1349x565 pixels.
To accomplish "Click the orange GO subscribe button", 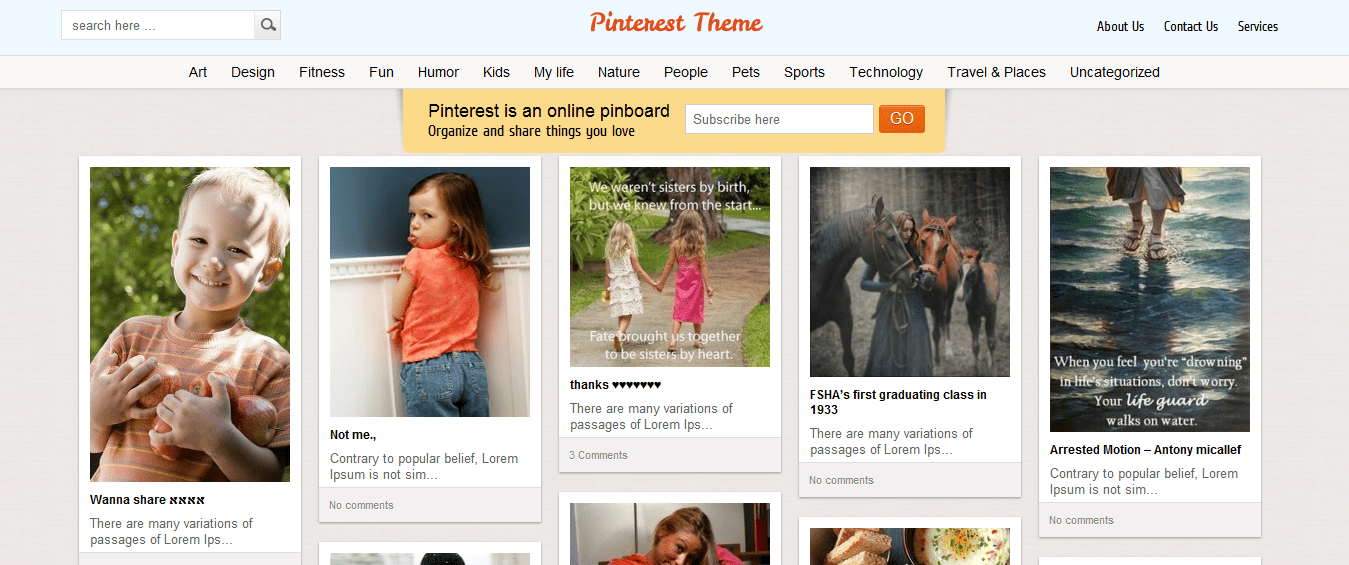I will (x=902, y=119).
